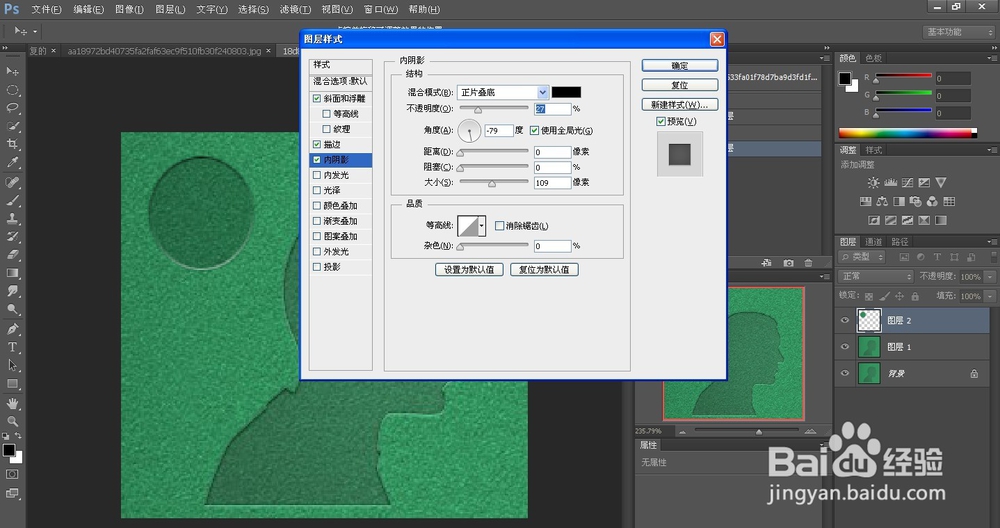Screen dimensions: 1000x528
Task: Switch to the 路径 tab
Action: [900, 242]
